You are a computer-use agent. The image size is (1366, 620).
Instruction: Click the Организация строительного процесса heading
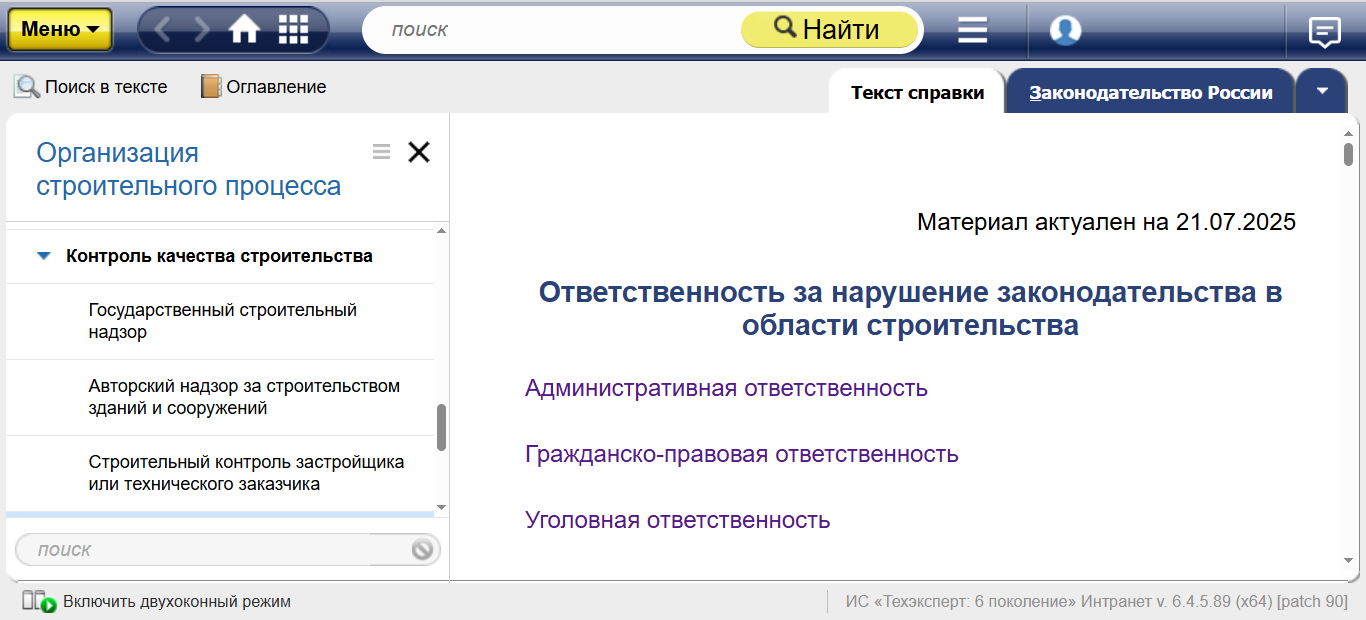point(188,169)
